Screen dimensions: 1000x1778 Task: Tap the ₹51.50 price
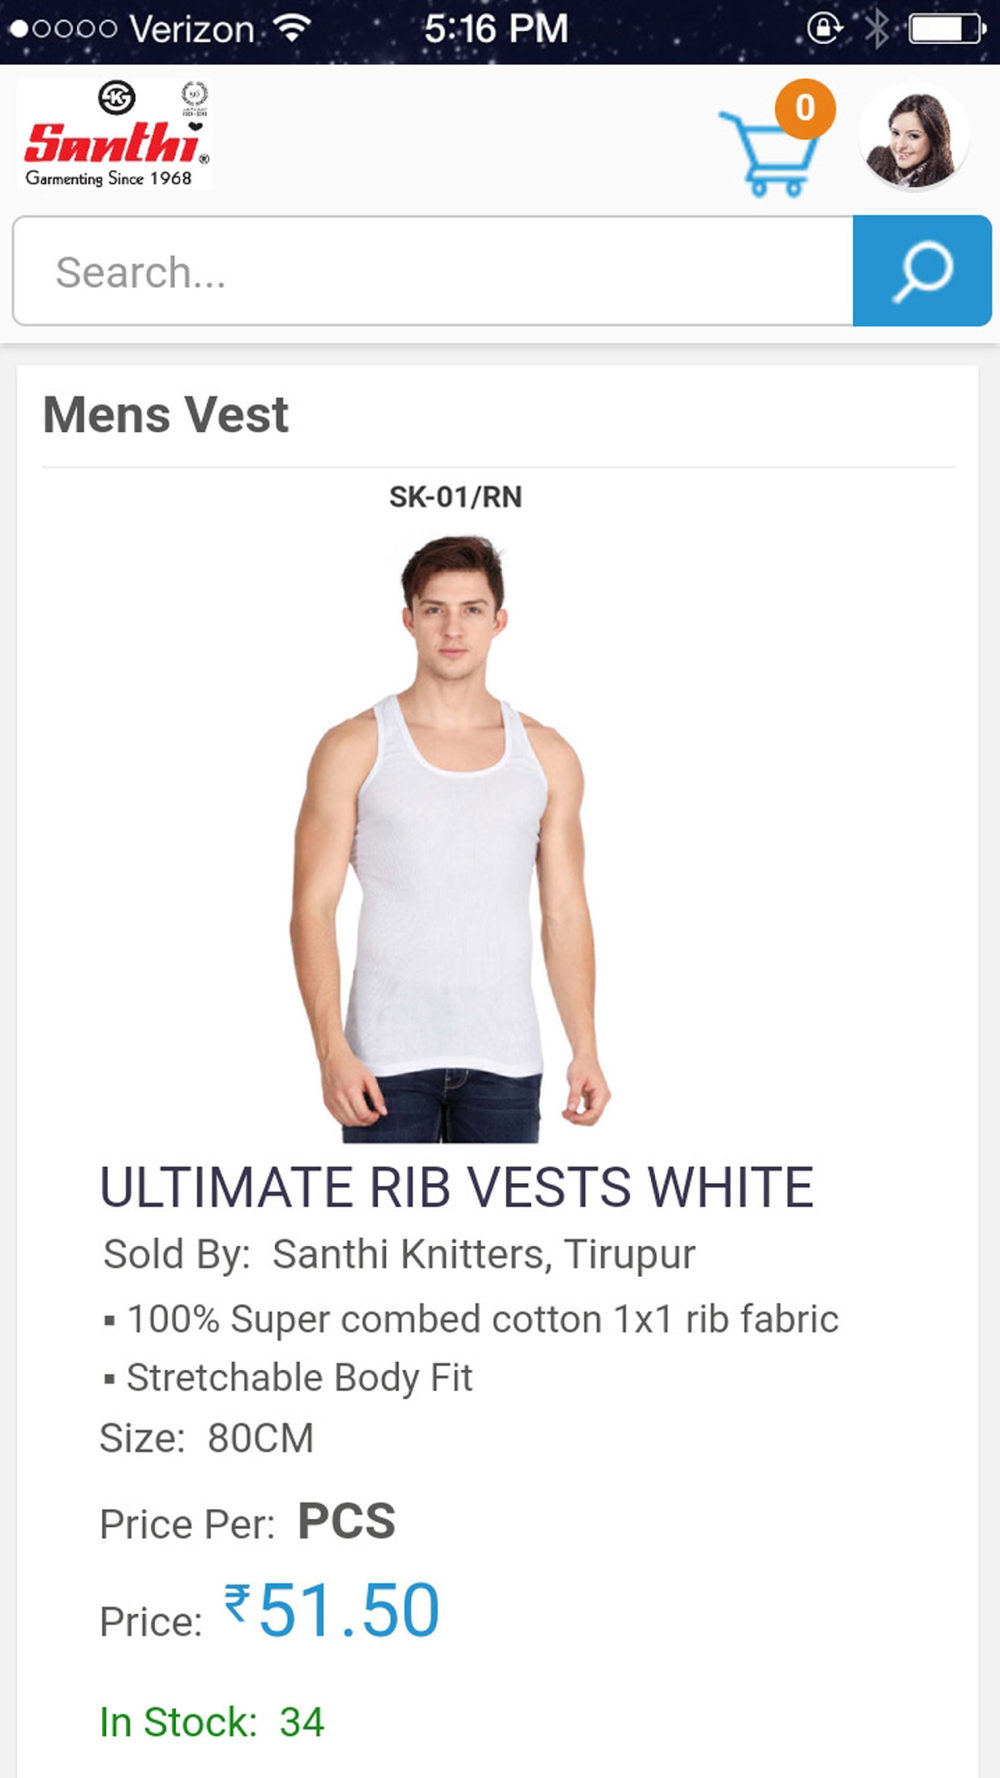pyautogui.click(x=331, y=1611)
